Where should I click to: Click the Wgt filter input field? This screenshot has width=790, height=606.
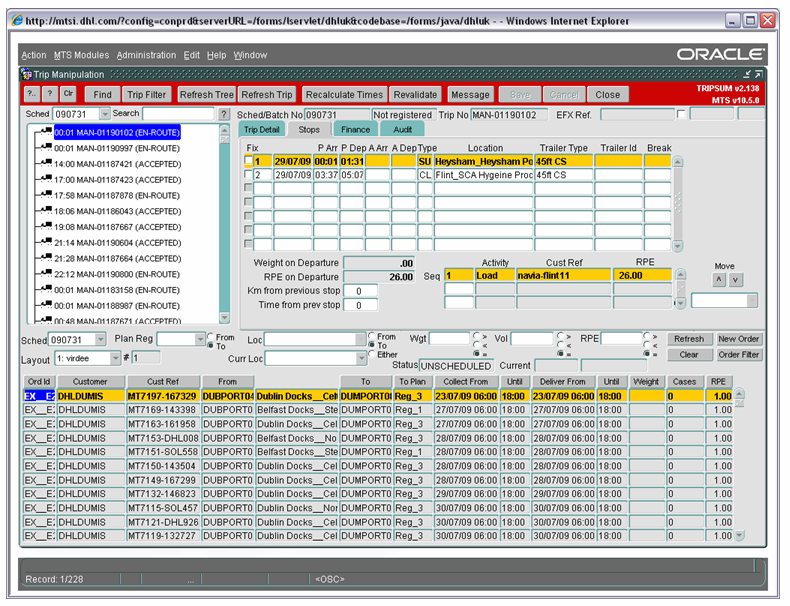pyautogui.click(x=449, y=339)
